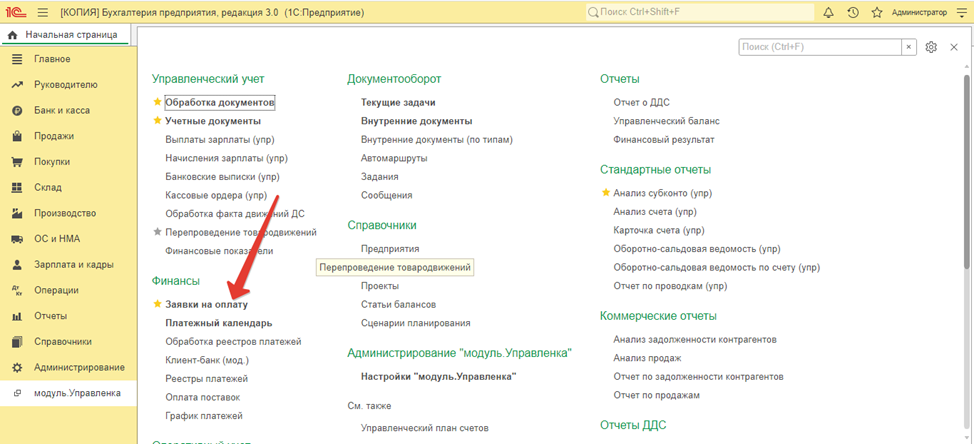Open Анализ задолженности контрагентов
Screen dimensions: 974x444
pyautogui.click(x=695, y=340)
